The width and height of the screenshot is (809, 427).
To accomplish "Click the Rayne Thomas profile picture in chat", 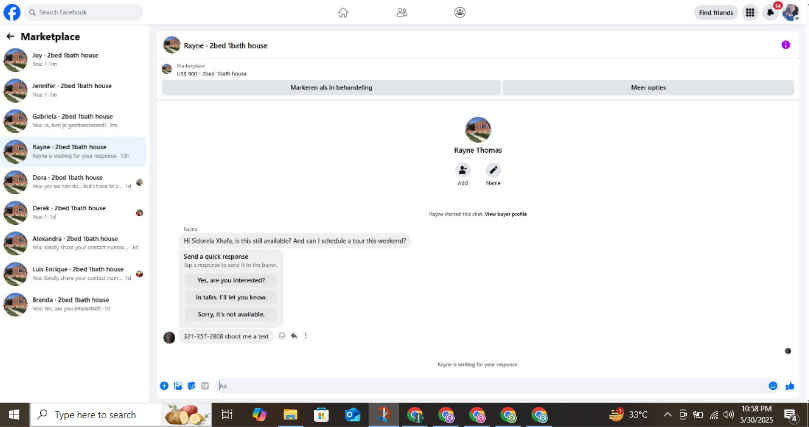I will [x=478, y=129].
